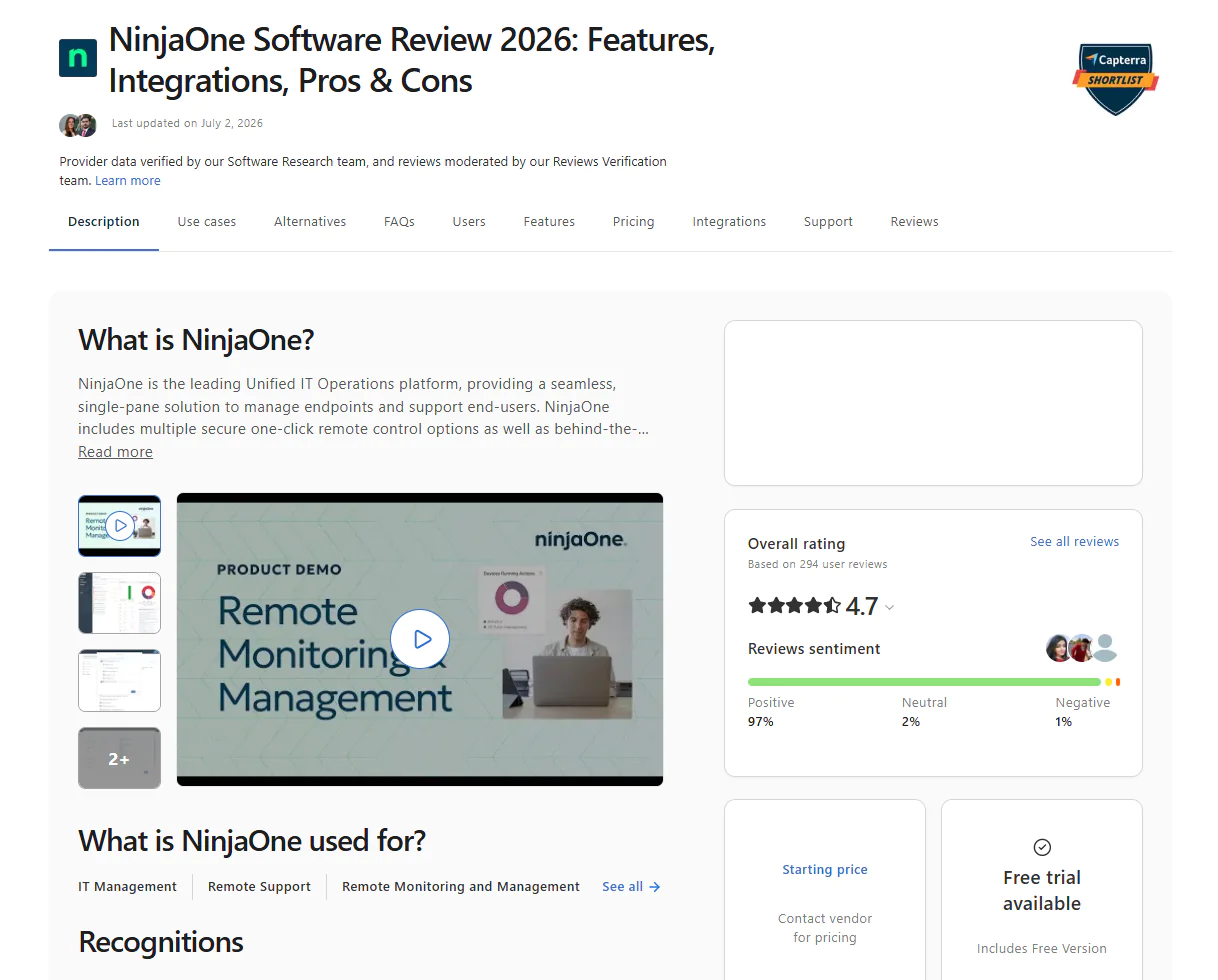Click the author avatars near the last updated date

pos(78,125)
